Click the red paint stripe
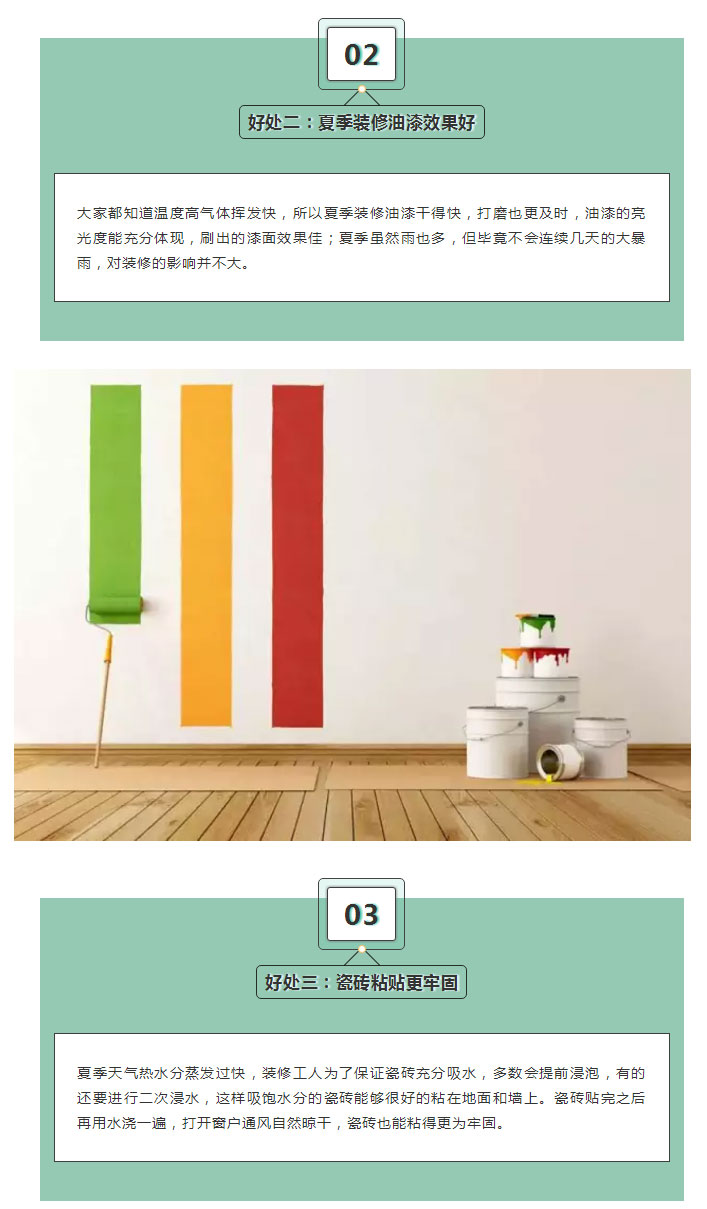Viewport: 707px width, 1209px height. tap(298, 555)
